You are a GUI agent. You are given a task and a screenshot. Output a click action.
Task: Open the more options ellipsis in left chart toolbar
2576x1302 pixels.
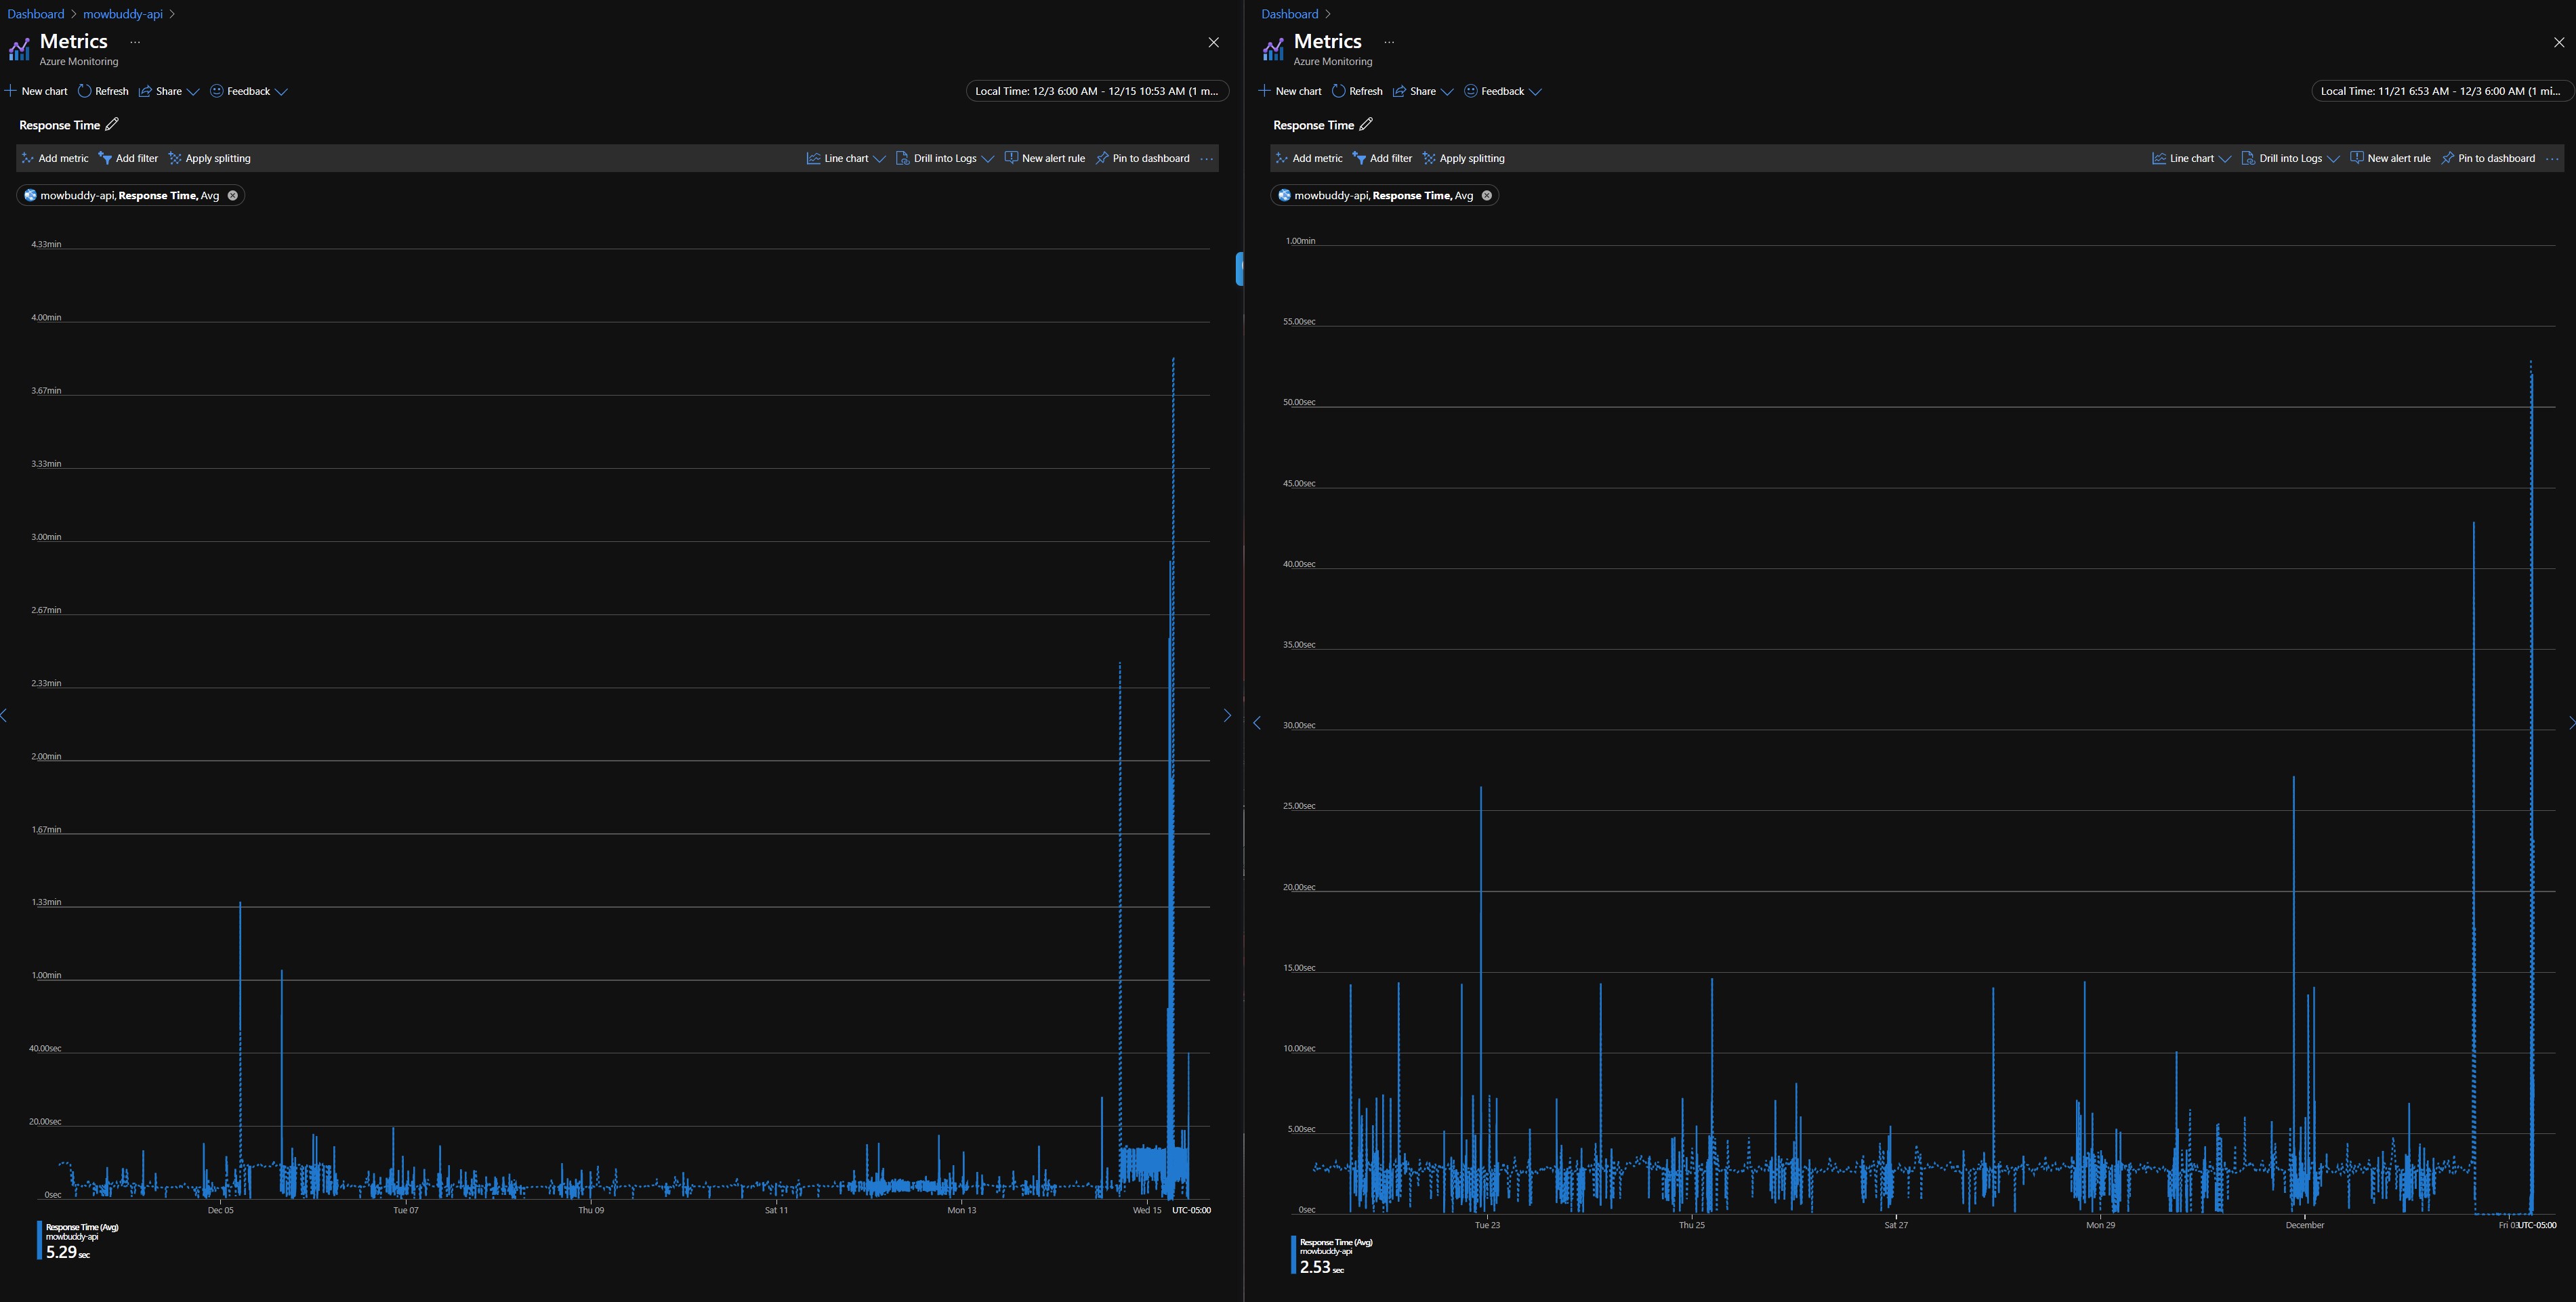tap(1207, 158)
